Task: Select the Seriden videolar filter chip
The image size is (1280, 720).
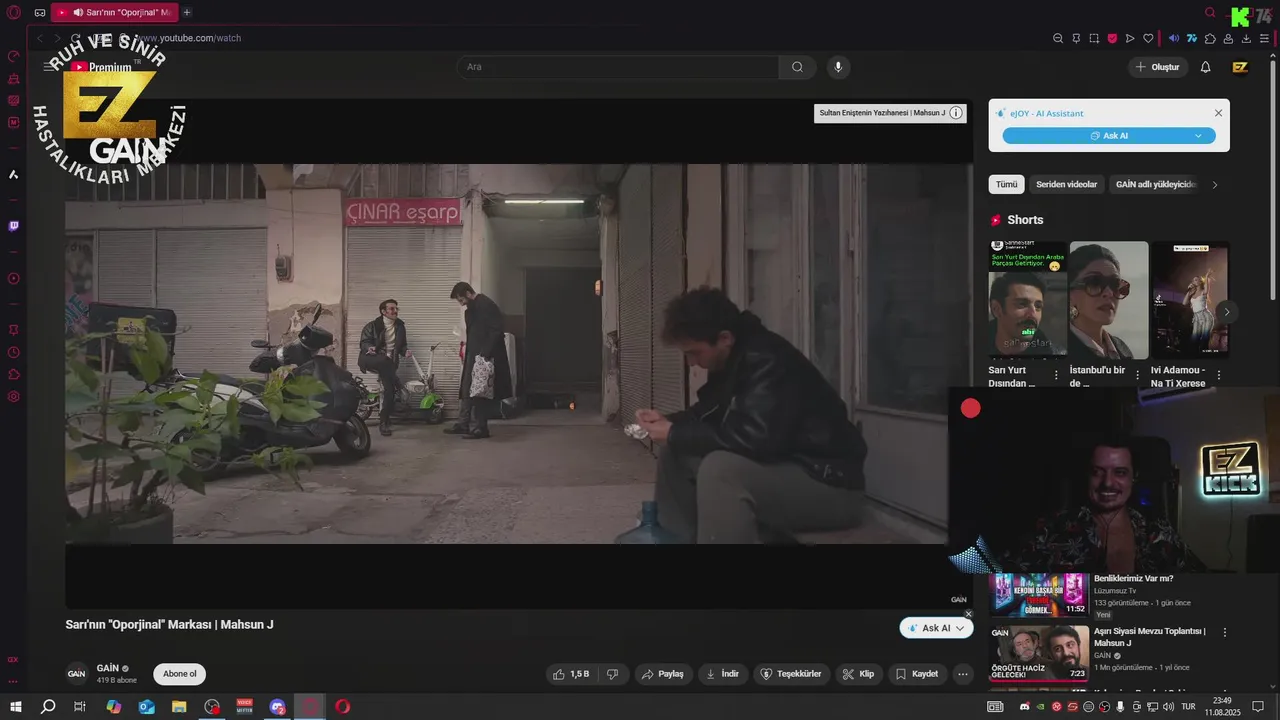Action: pos(1066,184)
